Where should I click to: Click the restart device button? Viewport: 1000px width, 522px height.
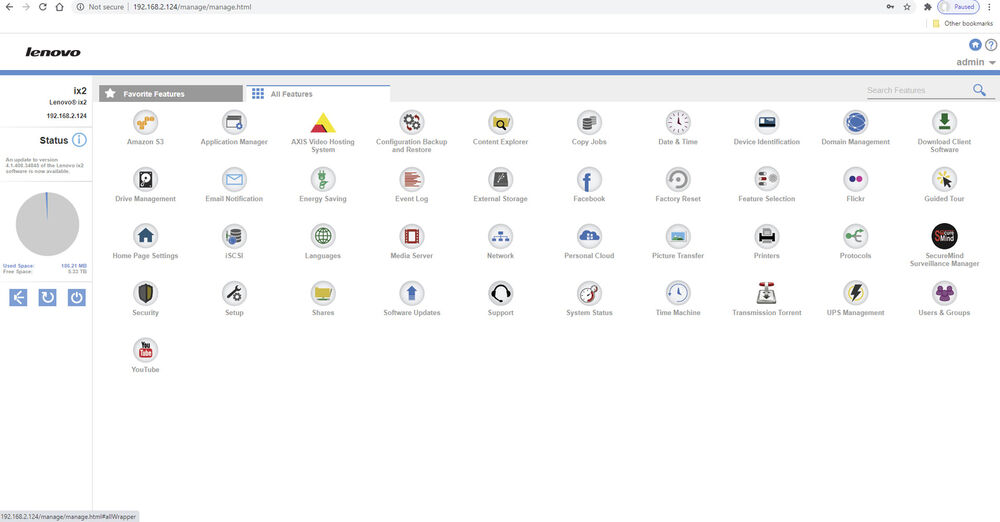47,297
